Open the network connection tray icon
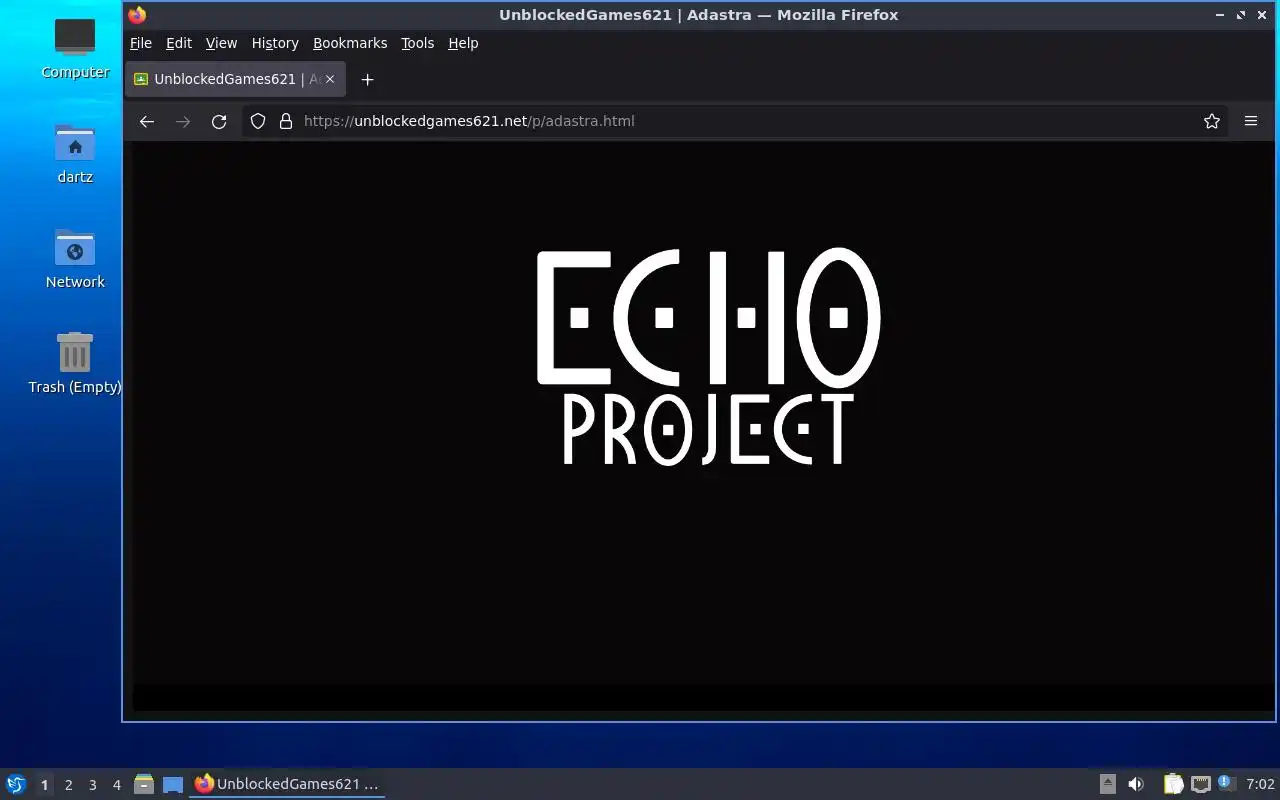This screenshot has height=800, width=1280. pyautogui.click(x=1200, y=784)
